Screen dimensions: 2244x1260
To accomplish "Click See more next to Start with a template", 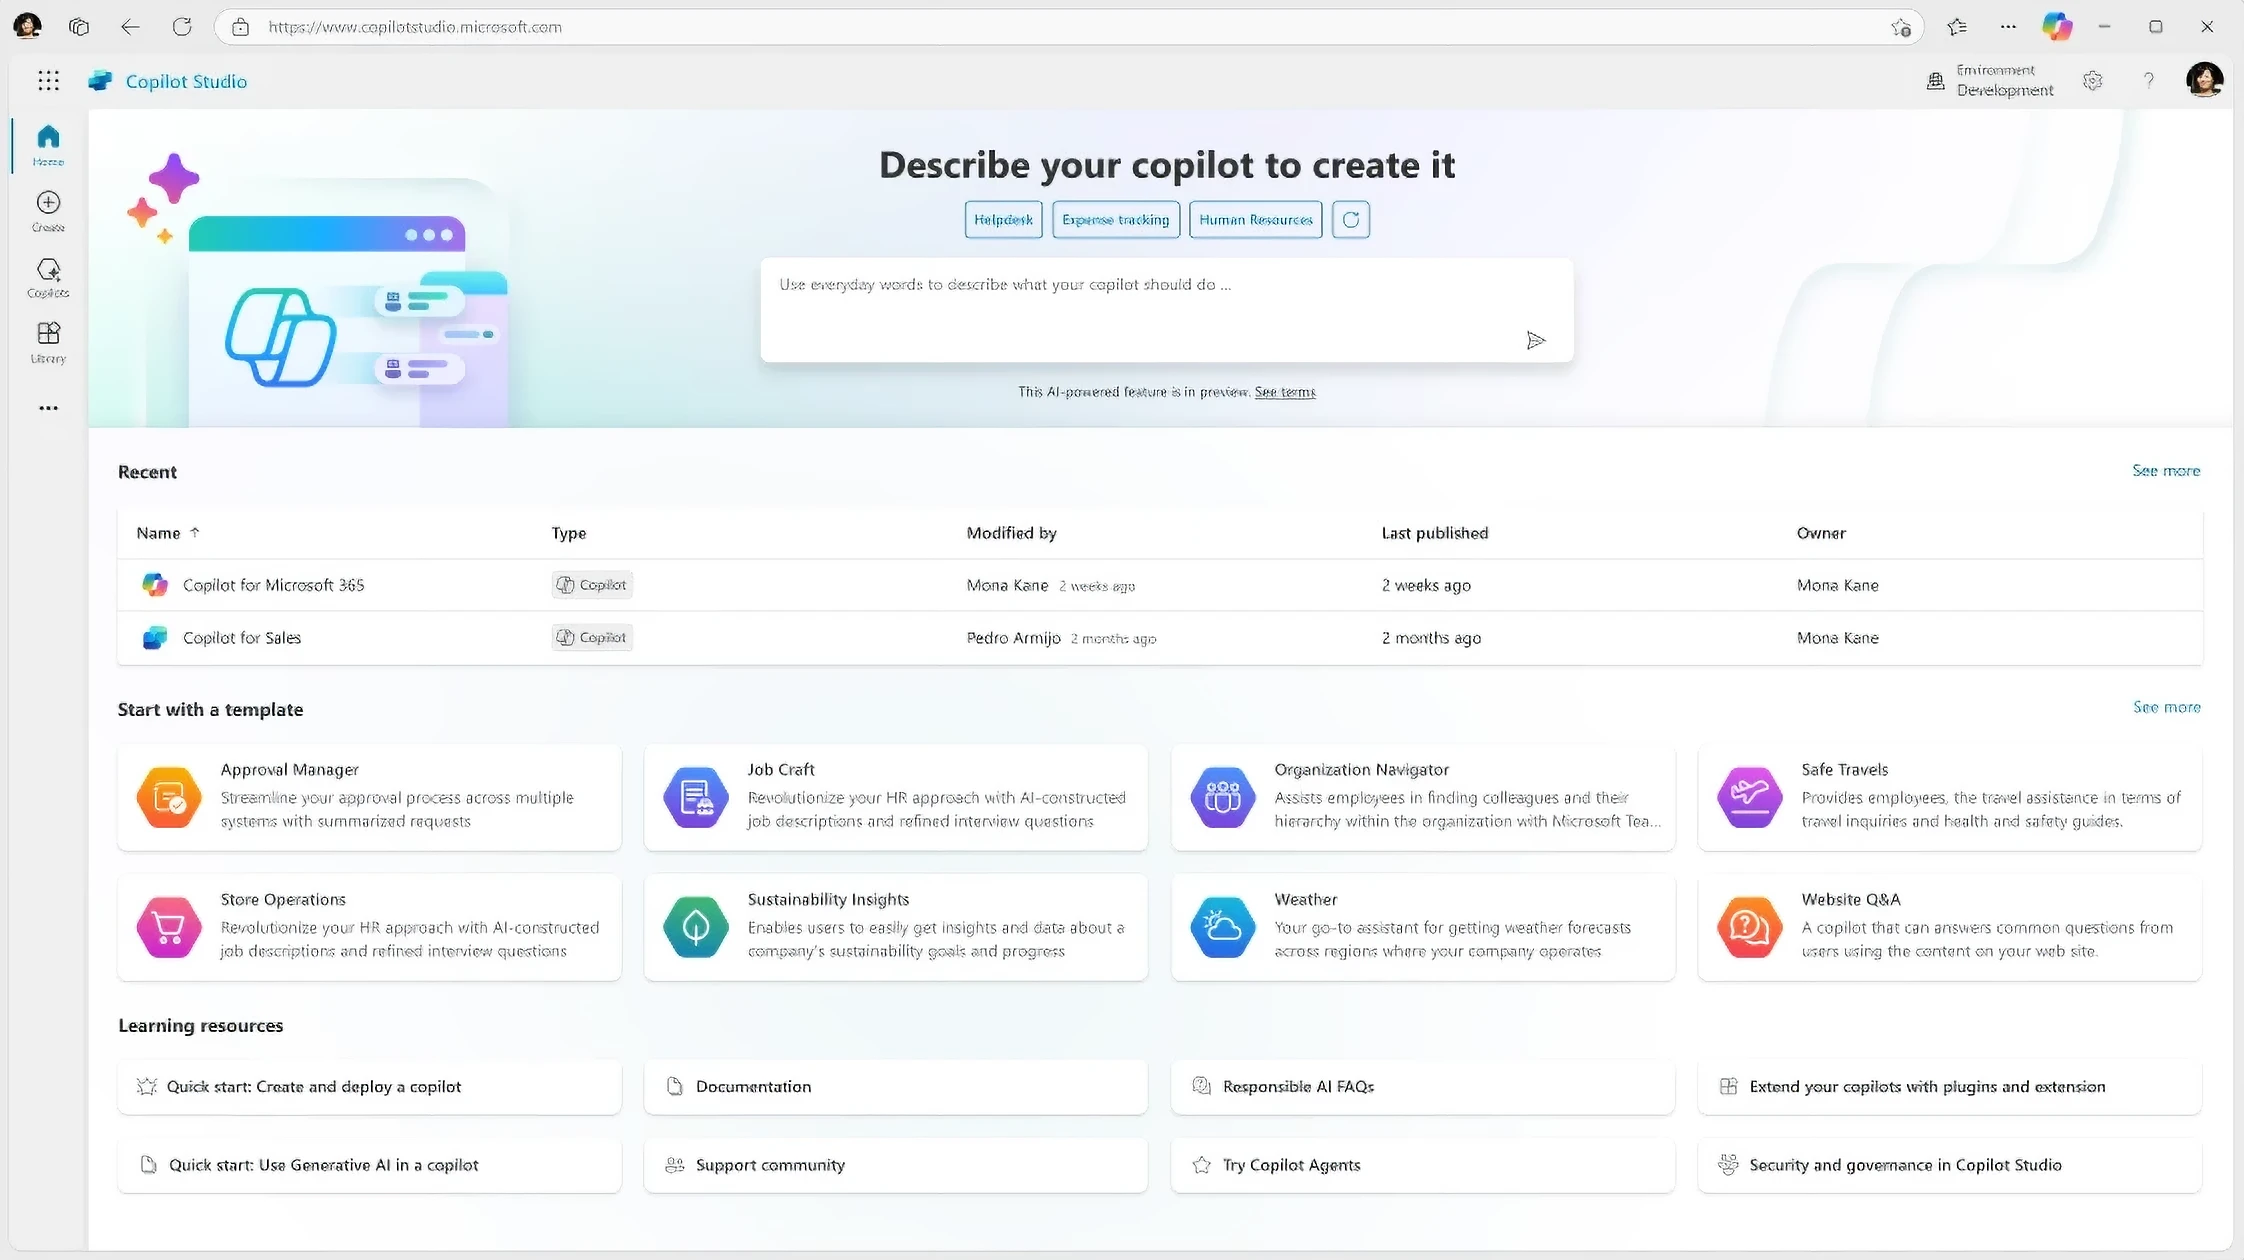I will pos(2166,707).
